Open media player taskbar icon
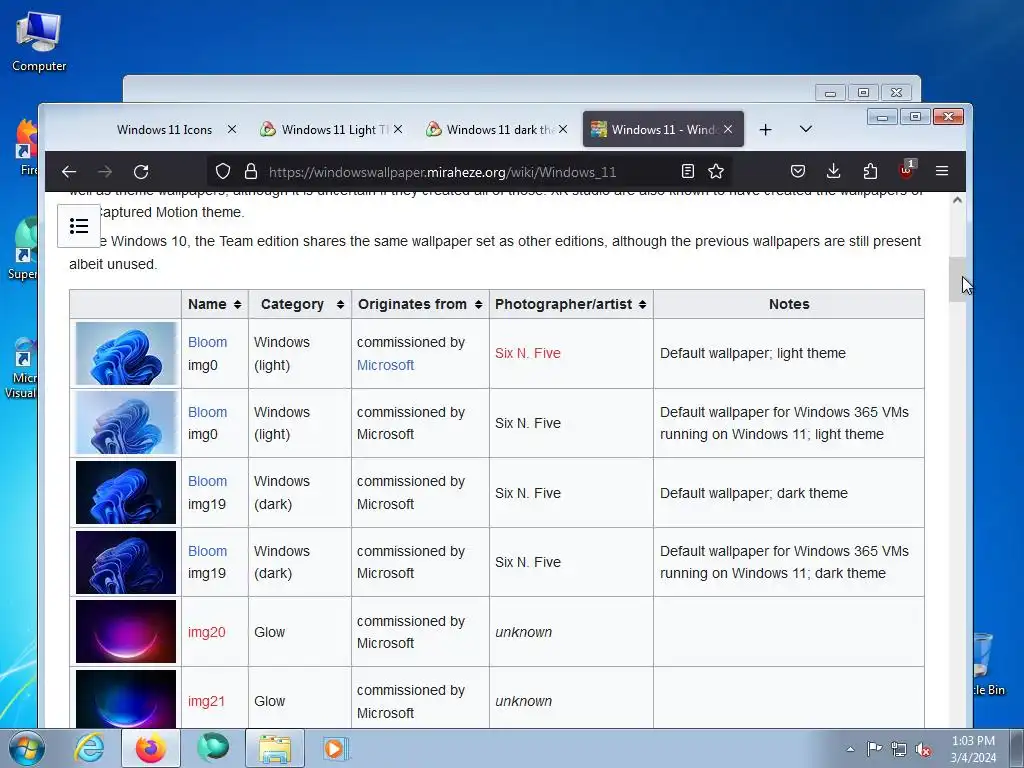Image resolution: width=1024 pixels, height=768 pixels. 336,748
